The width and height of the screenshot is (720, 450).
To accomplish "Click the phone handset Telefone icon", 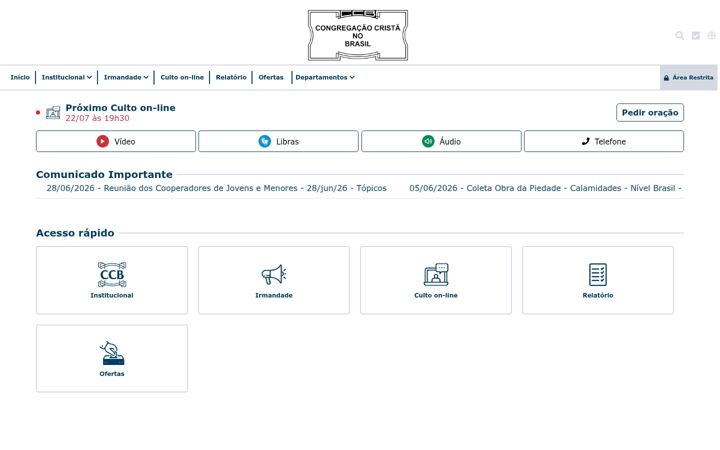I will pos(585,141).
